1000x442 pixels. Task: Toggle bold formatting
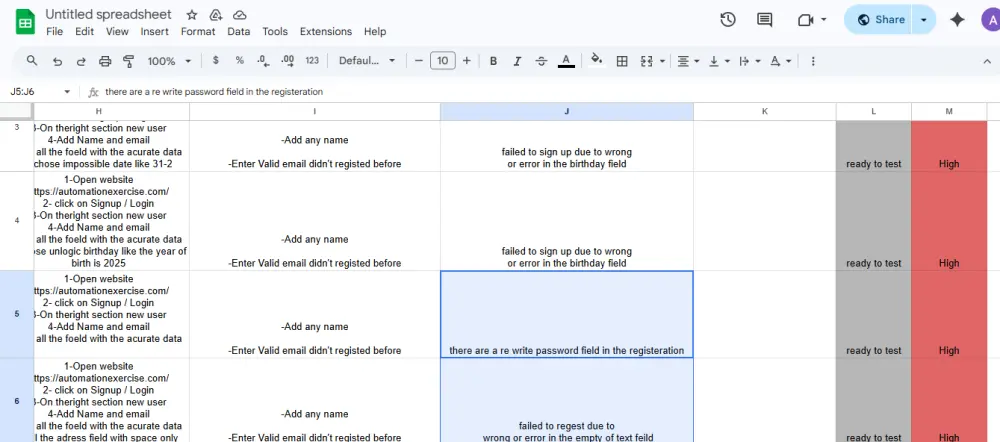point(493,61)
